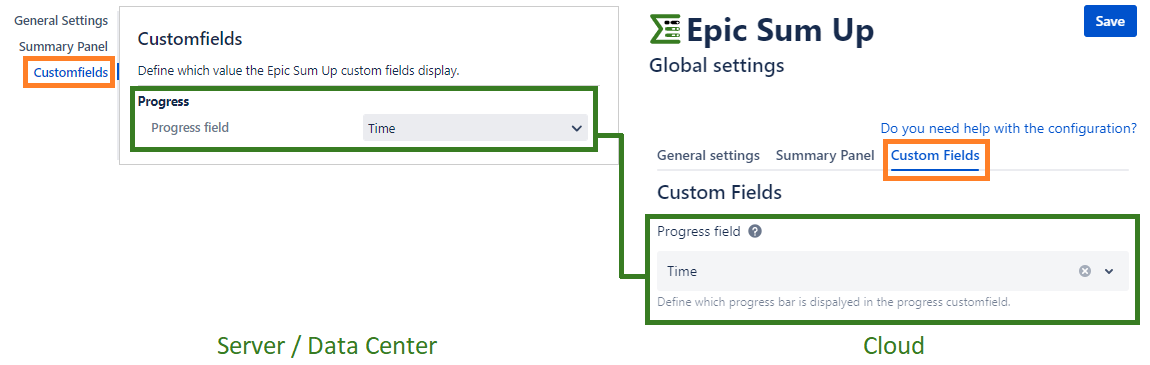The height and width of the screenshot is (365, 1150).
Task: Click the bold Progress section label
Action: pyautogui.click(x=164, y=102)
